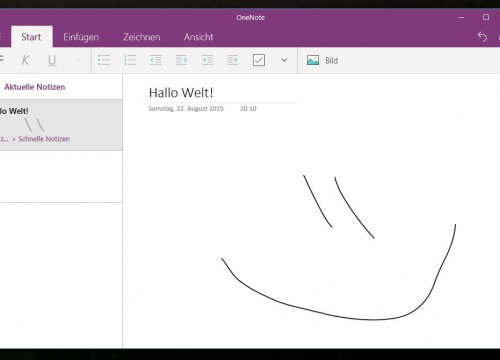Viewport: 500px width, 360px height.
Task: Toggle the to-do checkbox tag
Action: point(259,60)
